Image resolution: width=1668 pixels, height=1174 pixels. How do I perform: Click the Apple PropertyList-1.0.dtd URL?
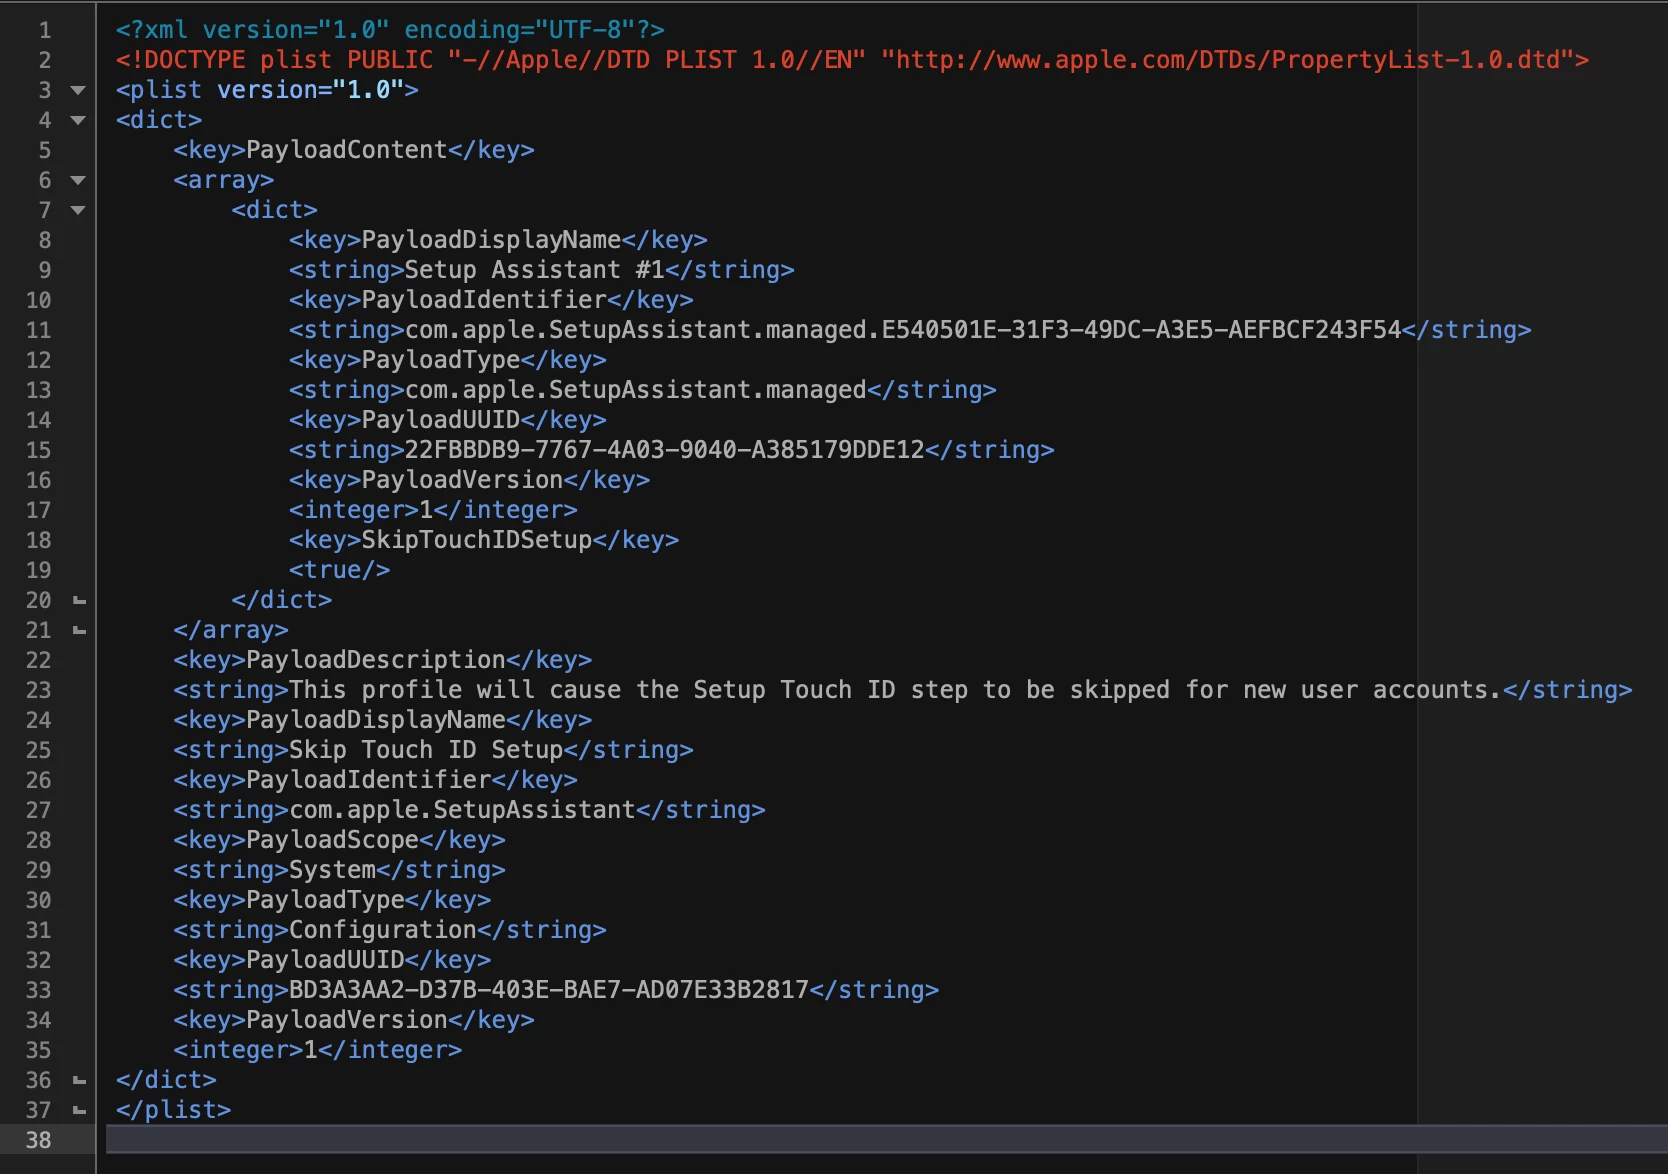[1228, 60]
